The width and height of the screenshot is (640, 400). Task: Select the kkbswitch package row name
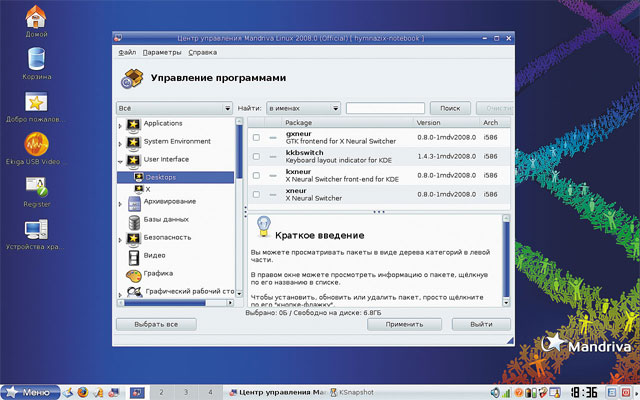coord(304,153)
